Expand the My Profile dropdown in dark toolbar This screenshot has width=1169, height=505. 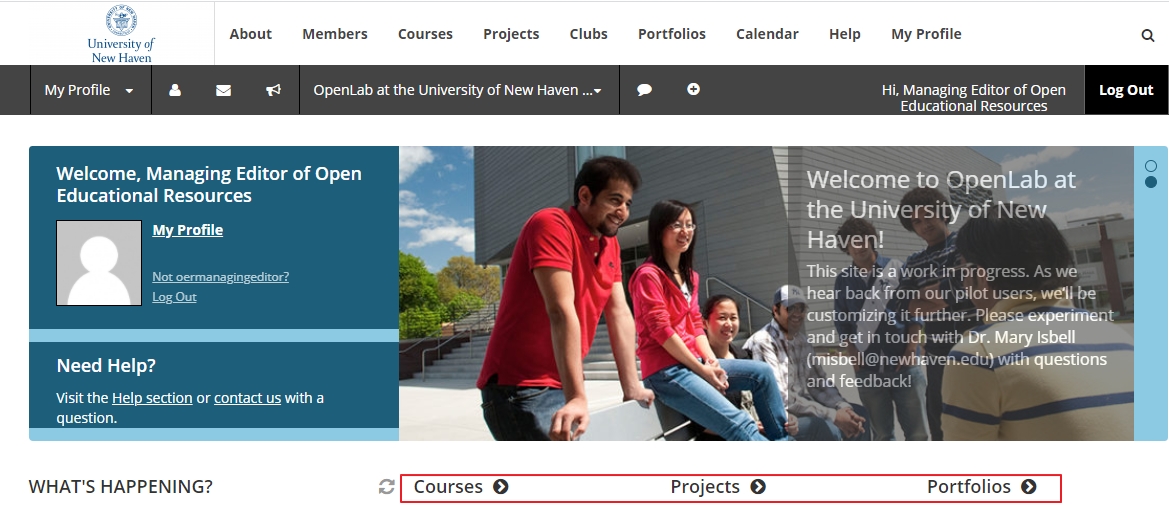(89, 90)
